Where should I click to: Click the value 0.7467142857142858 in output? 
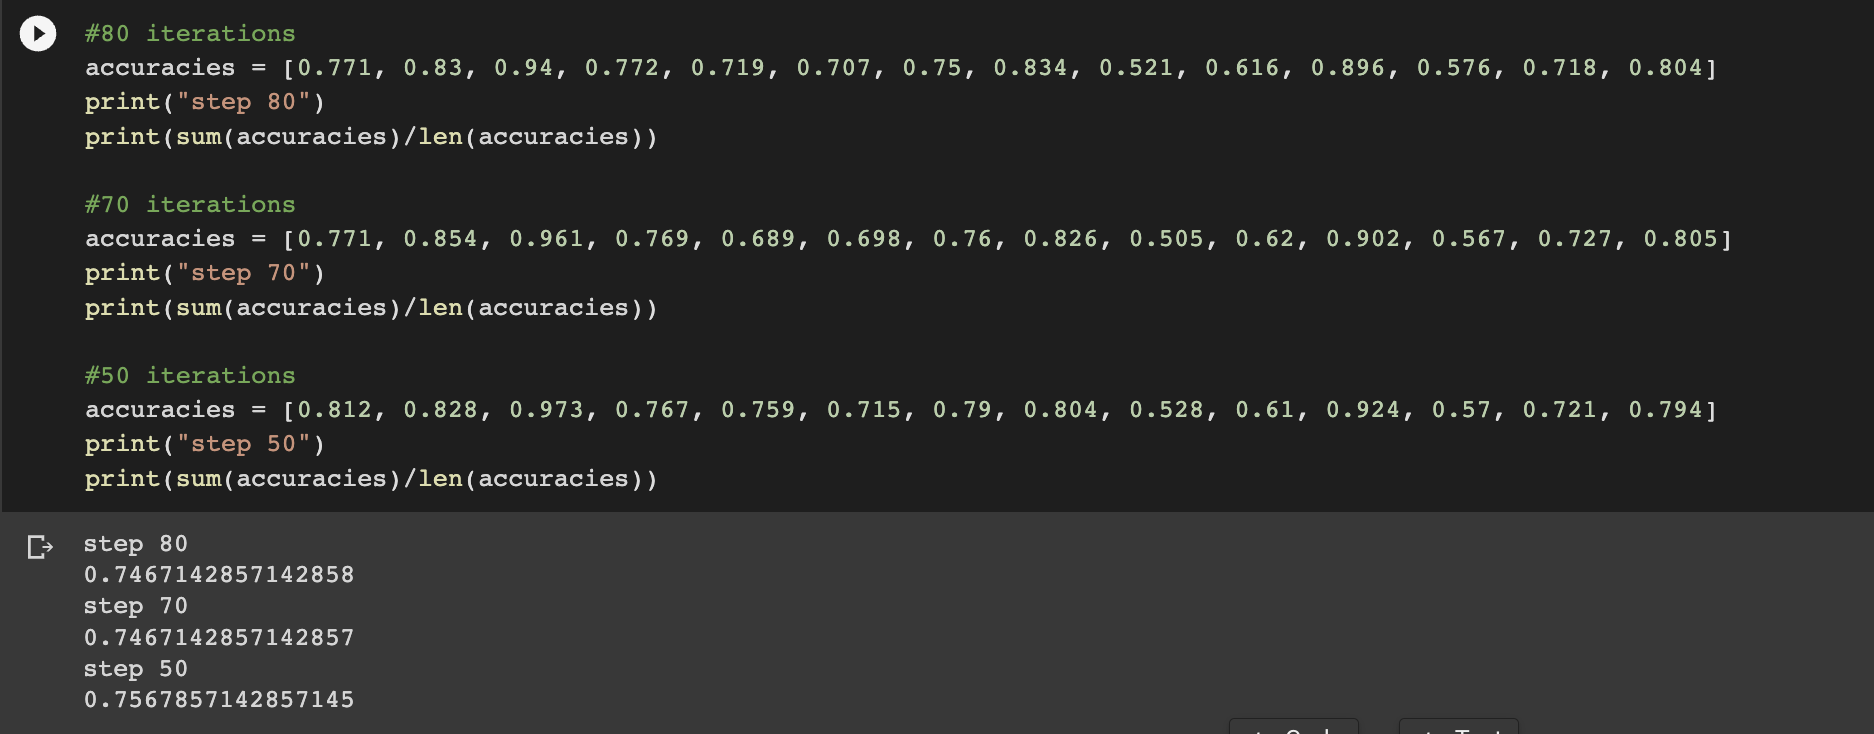tap(218, 574)
